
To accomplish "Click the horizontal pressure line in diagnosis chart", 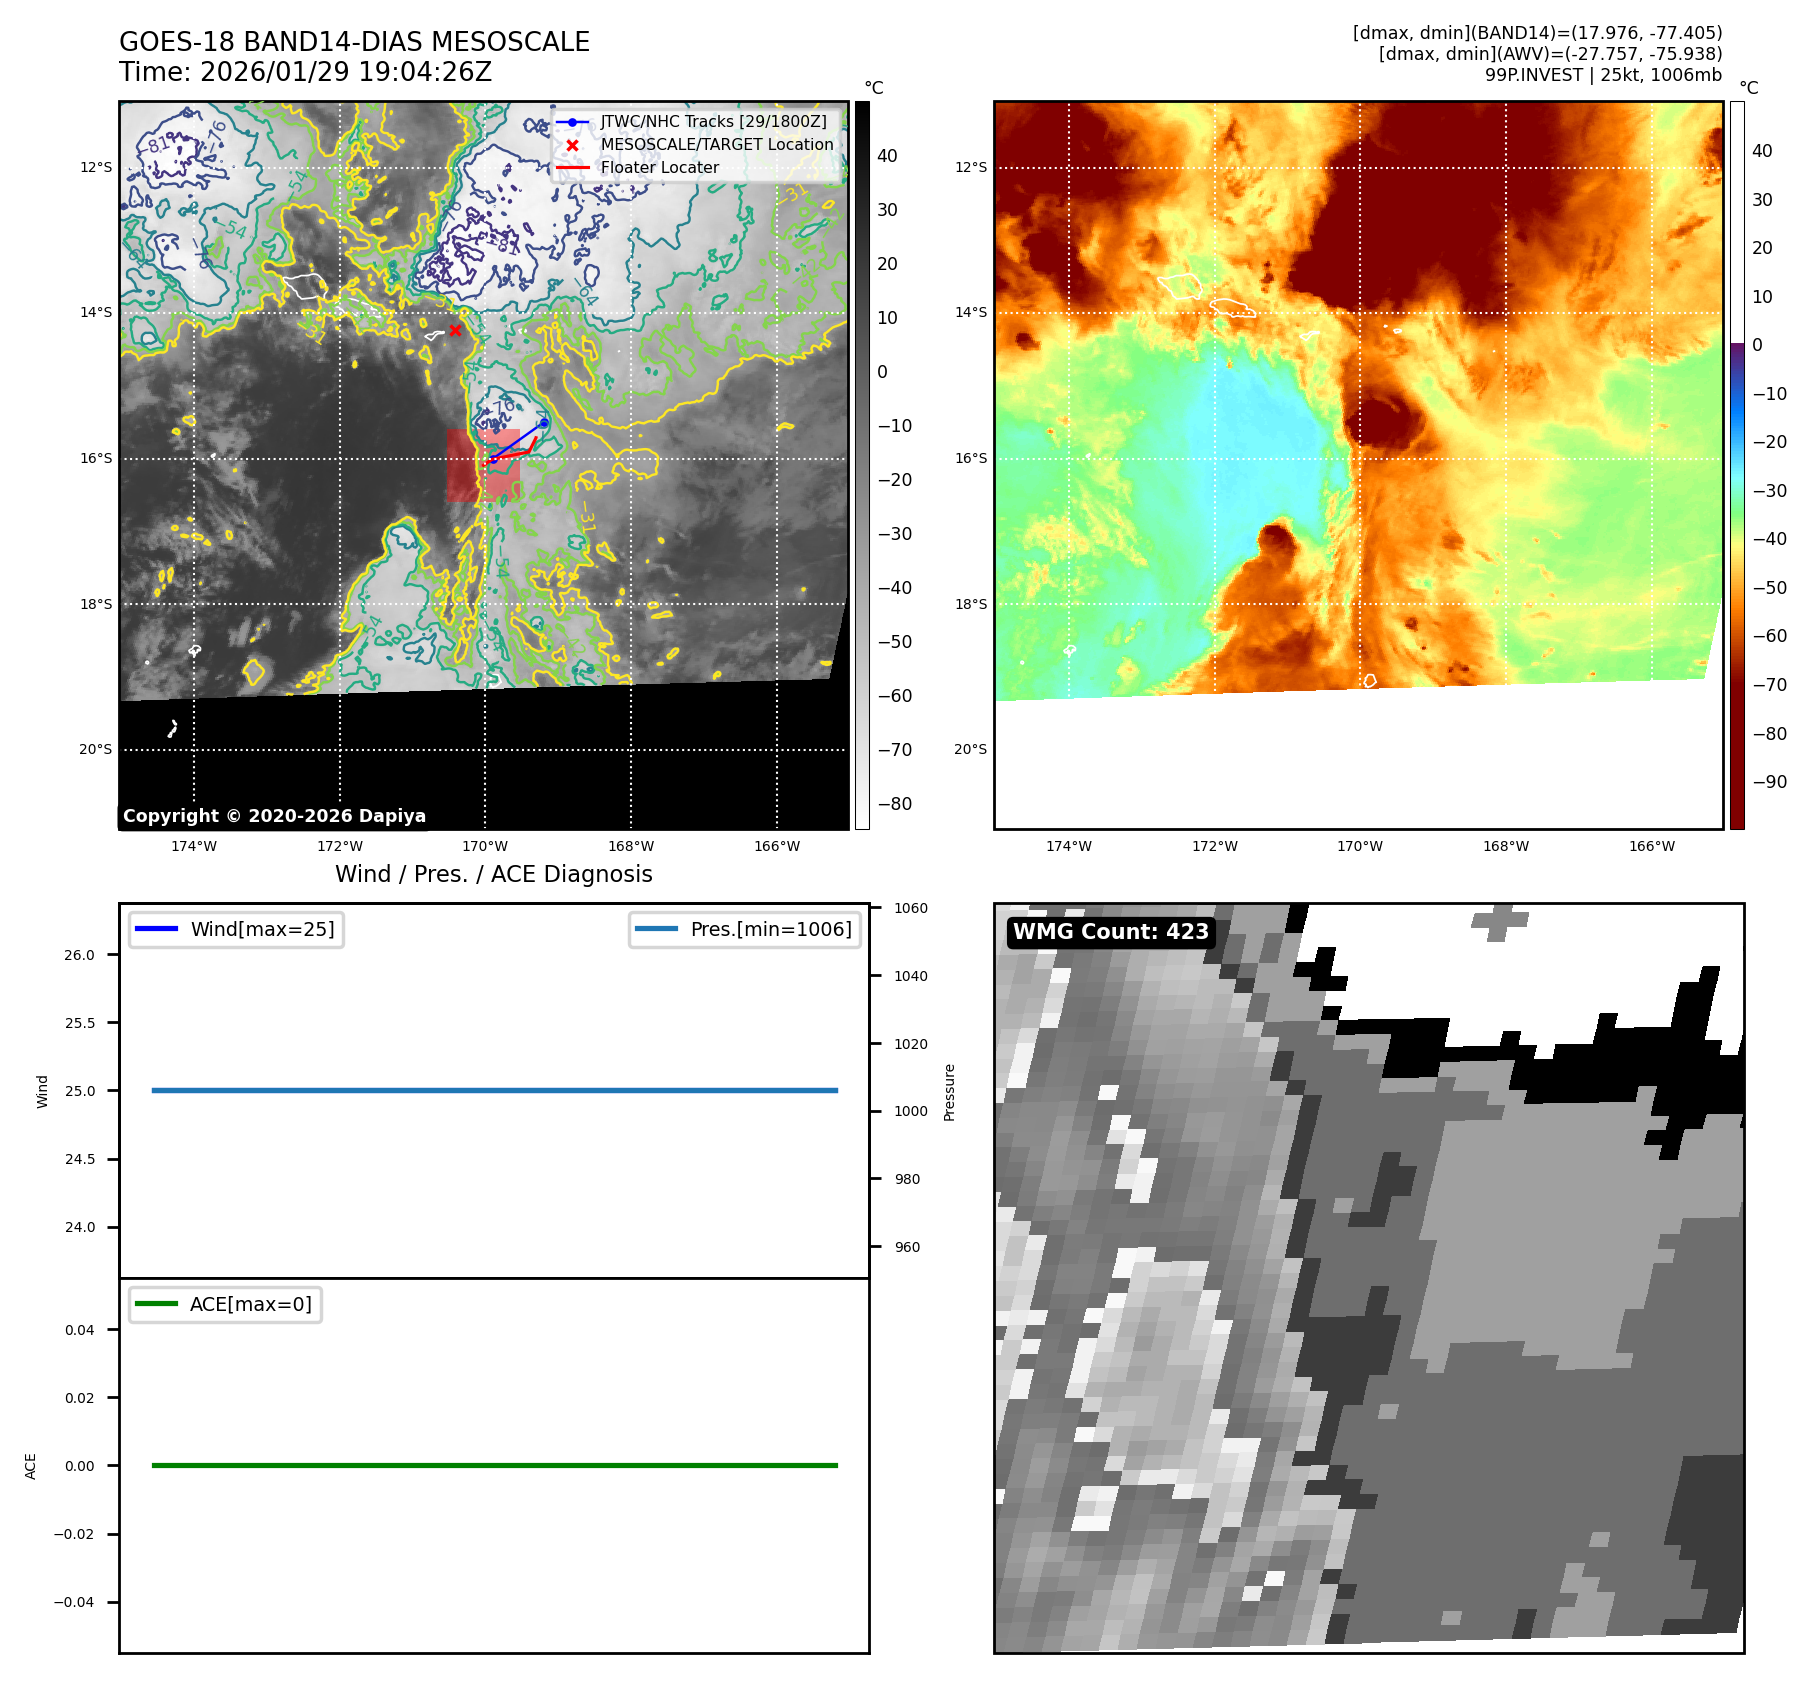I will [494, 1091].
